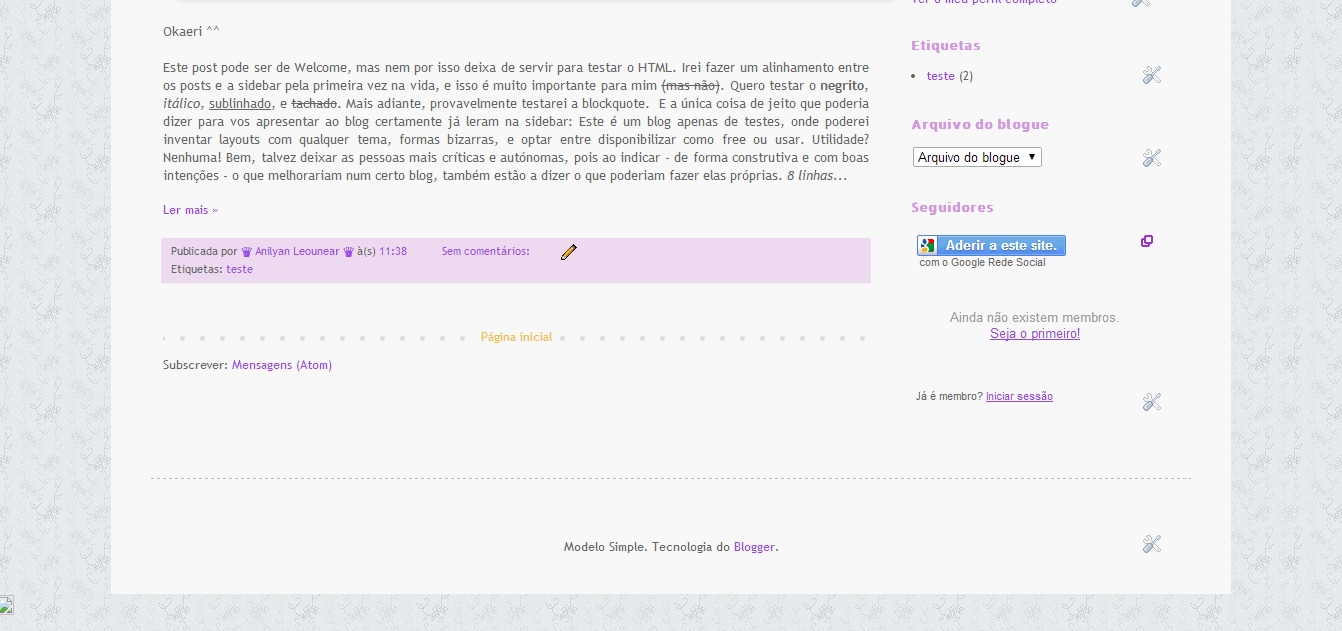Click the italic word itálico
Screen dimensions: 1342x631
(x=182, y=104)
